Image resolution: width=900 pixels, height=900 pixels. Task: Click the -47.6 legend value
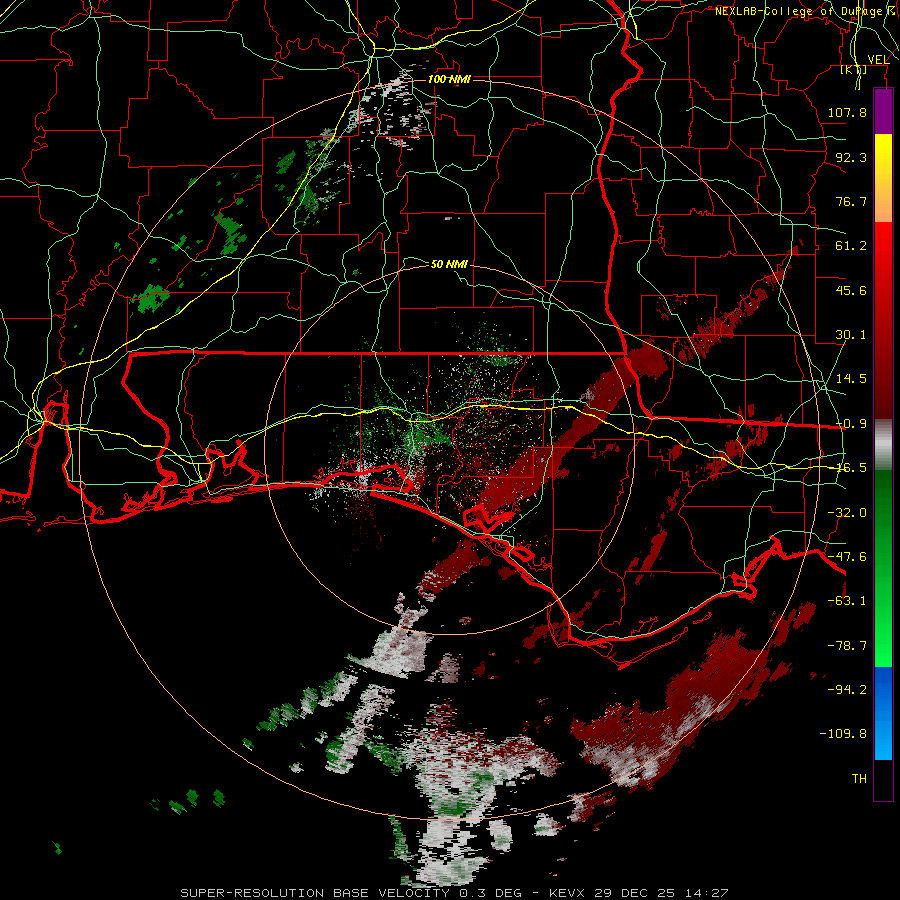pos(847,557)
